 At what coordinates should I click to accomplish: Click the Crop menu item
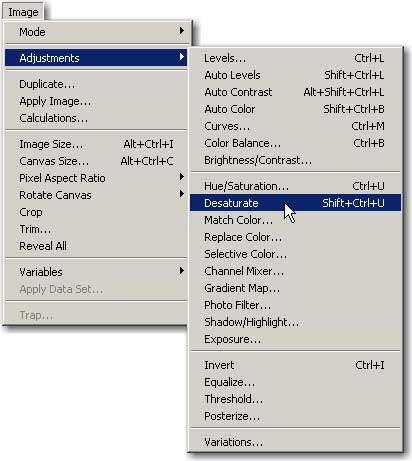click(x=96, y=212)
